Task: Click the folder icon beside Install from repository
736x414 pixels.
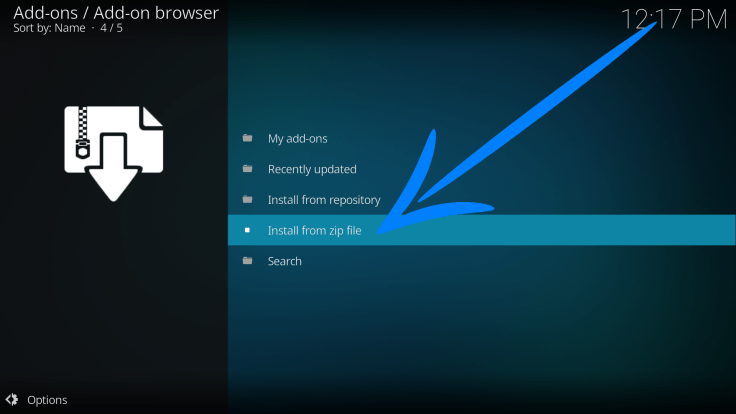Action: [247, 199]
